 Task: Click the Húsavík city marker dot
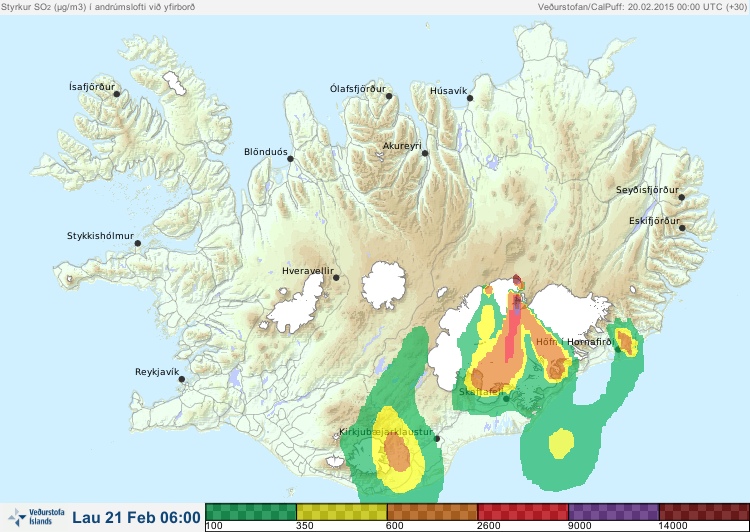click(x=470, y=98)
